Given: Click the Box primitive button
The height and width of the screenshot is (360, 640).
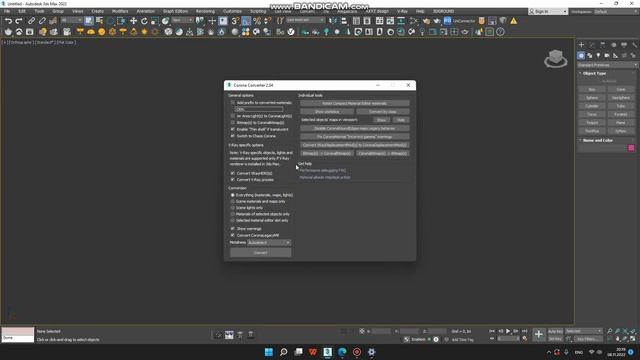Looking at the screenshot, I should coord(592,89).
